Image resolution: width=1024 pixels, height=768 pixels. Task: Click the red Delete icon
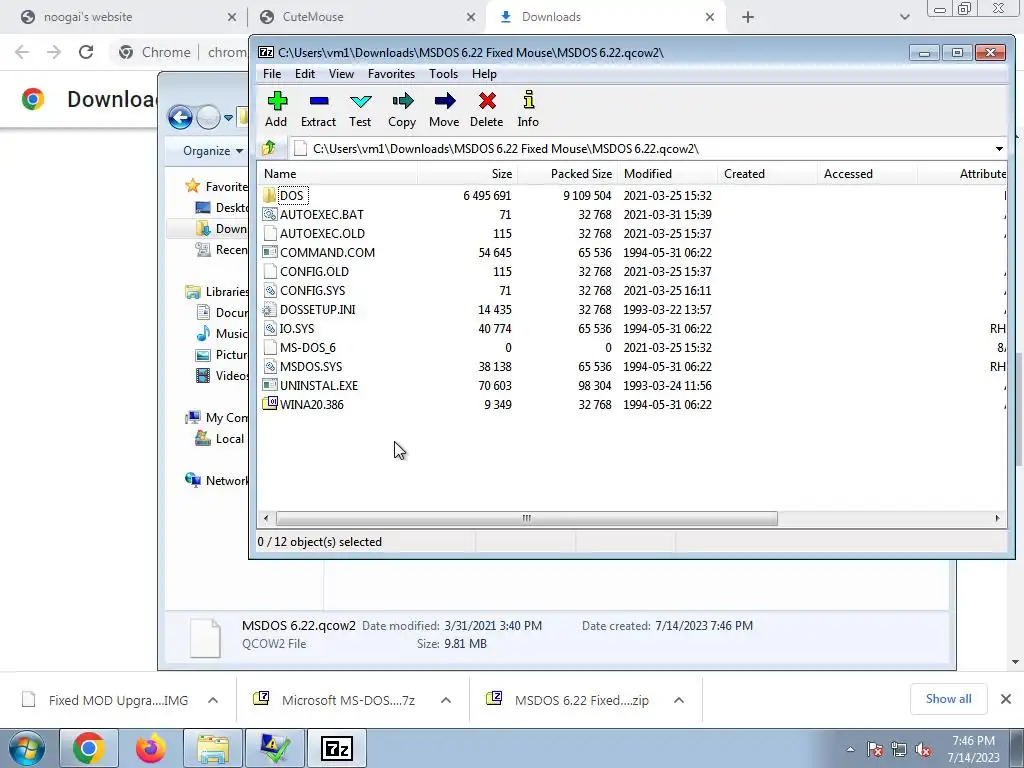pyautogui.click(x=487, y=101)
